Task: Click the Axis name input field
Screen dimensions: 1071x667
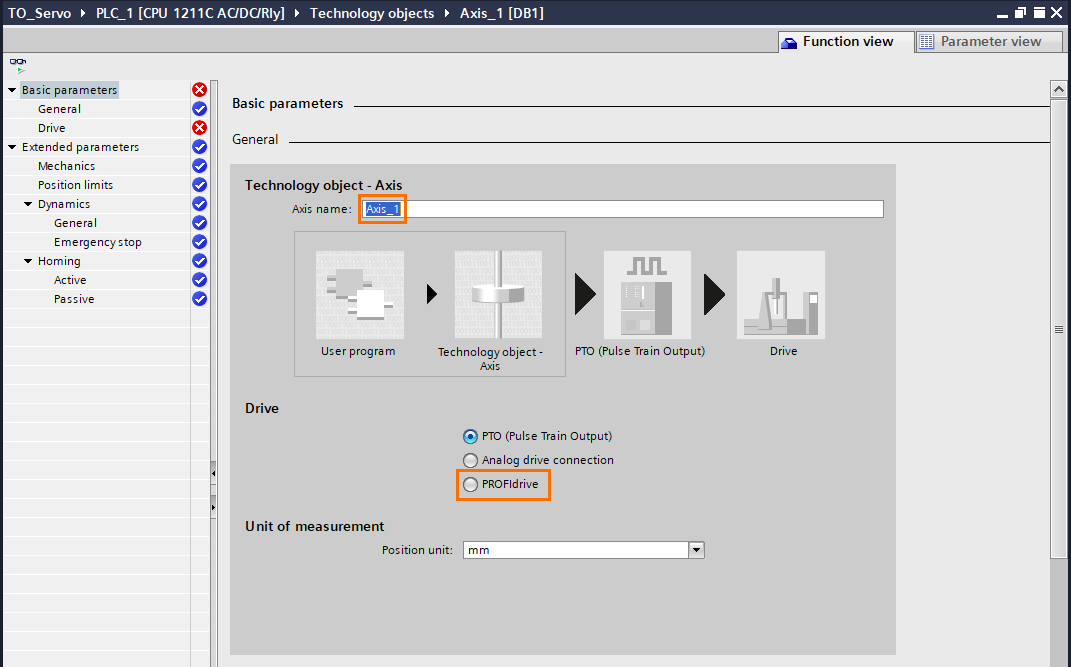Action: click(622, 209)
